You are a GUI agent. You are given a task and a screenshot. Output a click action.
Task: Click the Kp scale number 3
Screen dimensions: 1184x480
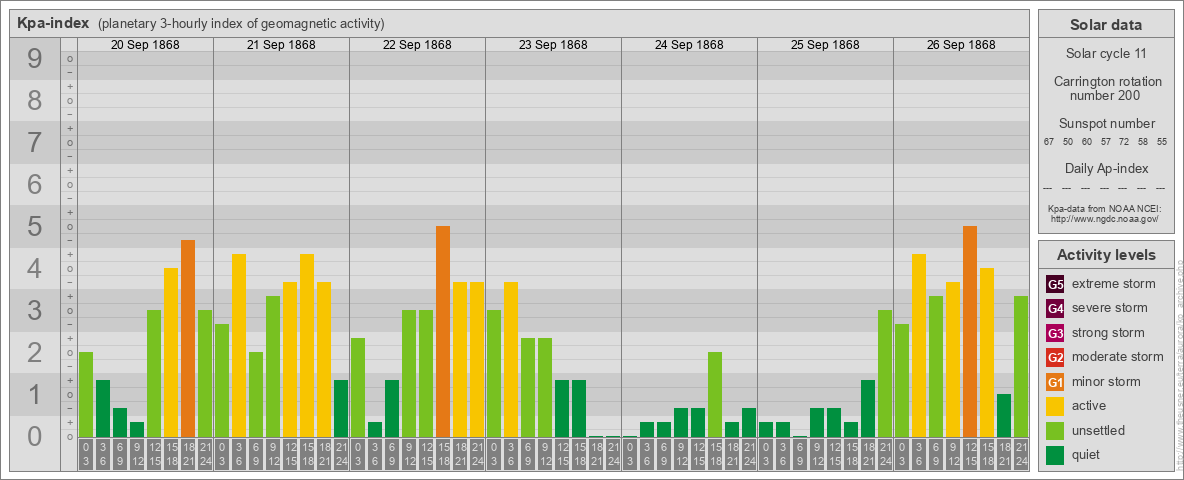click(x=35, y=310)
